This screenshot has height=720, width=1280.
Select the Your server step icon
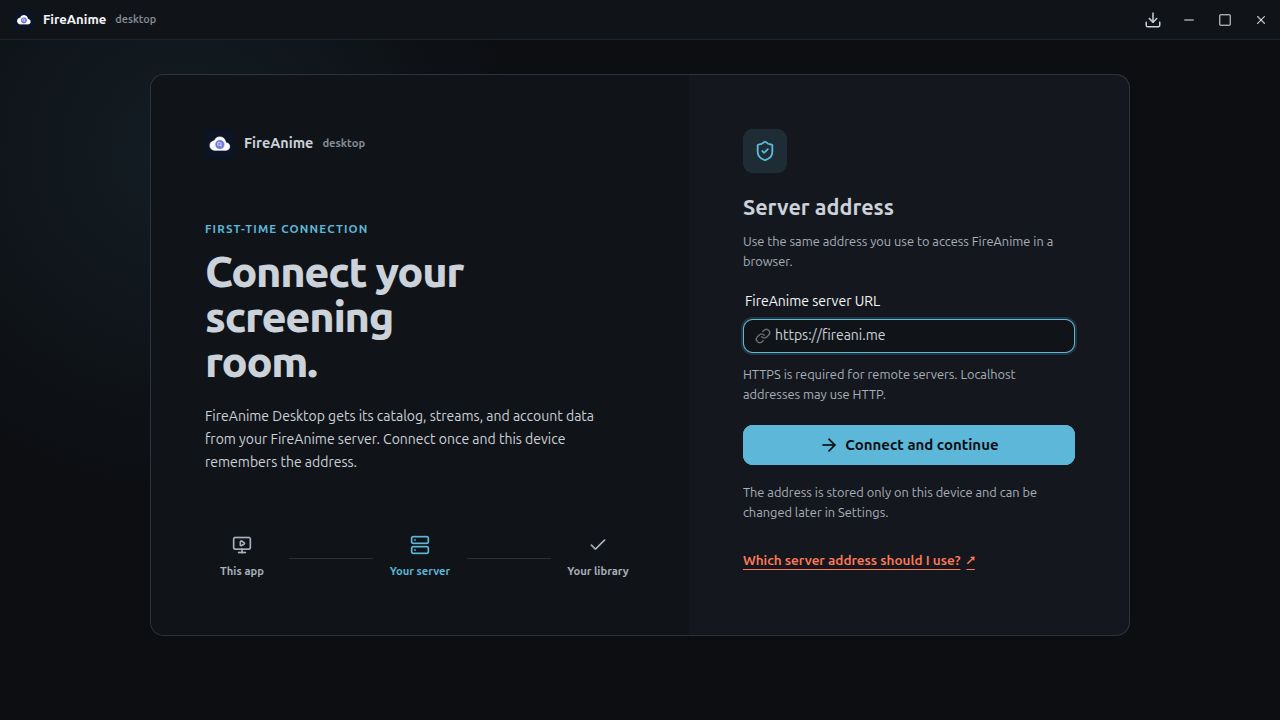point(420,545)
